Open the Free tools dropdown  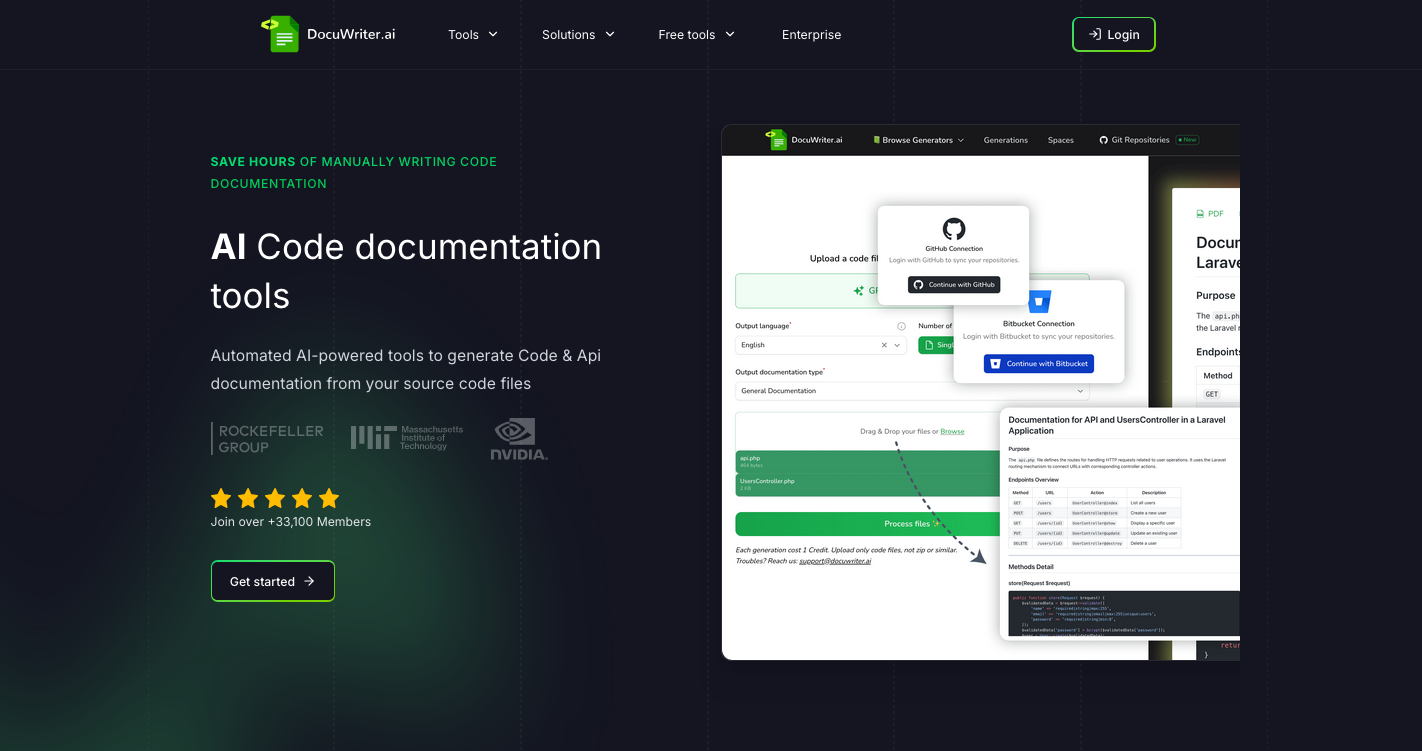[696, 35]
